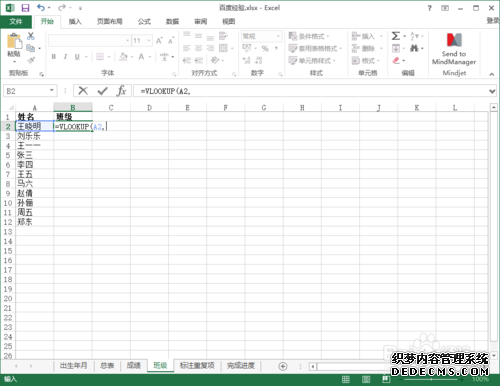This screenshot has height=386, width=500.
Task: Add a new sheet with the plus icon
Action: 283,366
